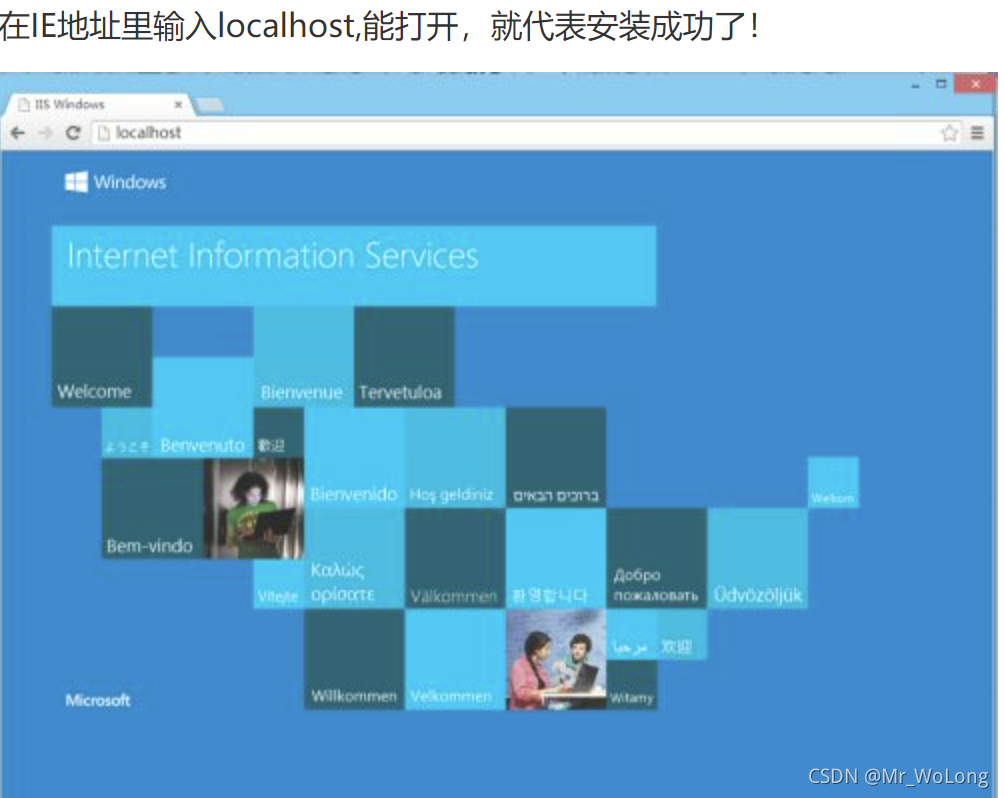The image size is (1004, 798).
Task: Click the Üdvözöljük tile
Action: click(757, 559)
